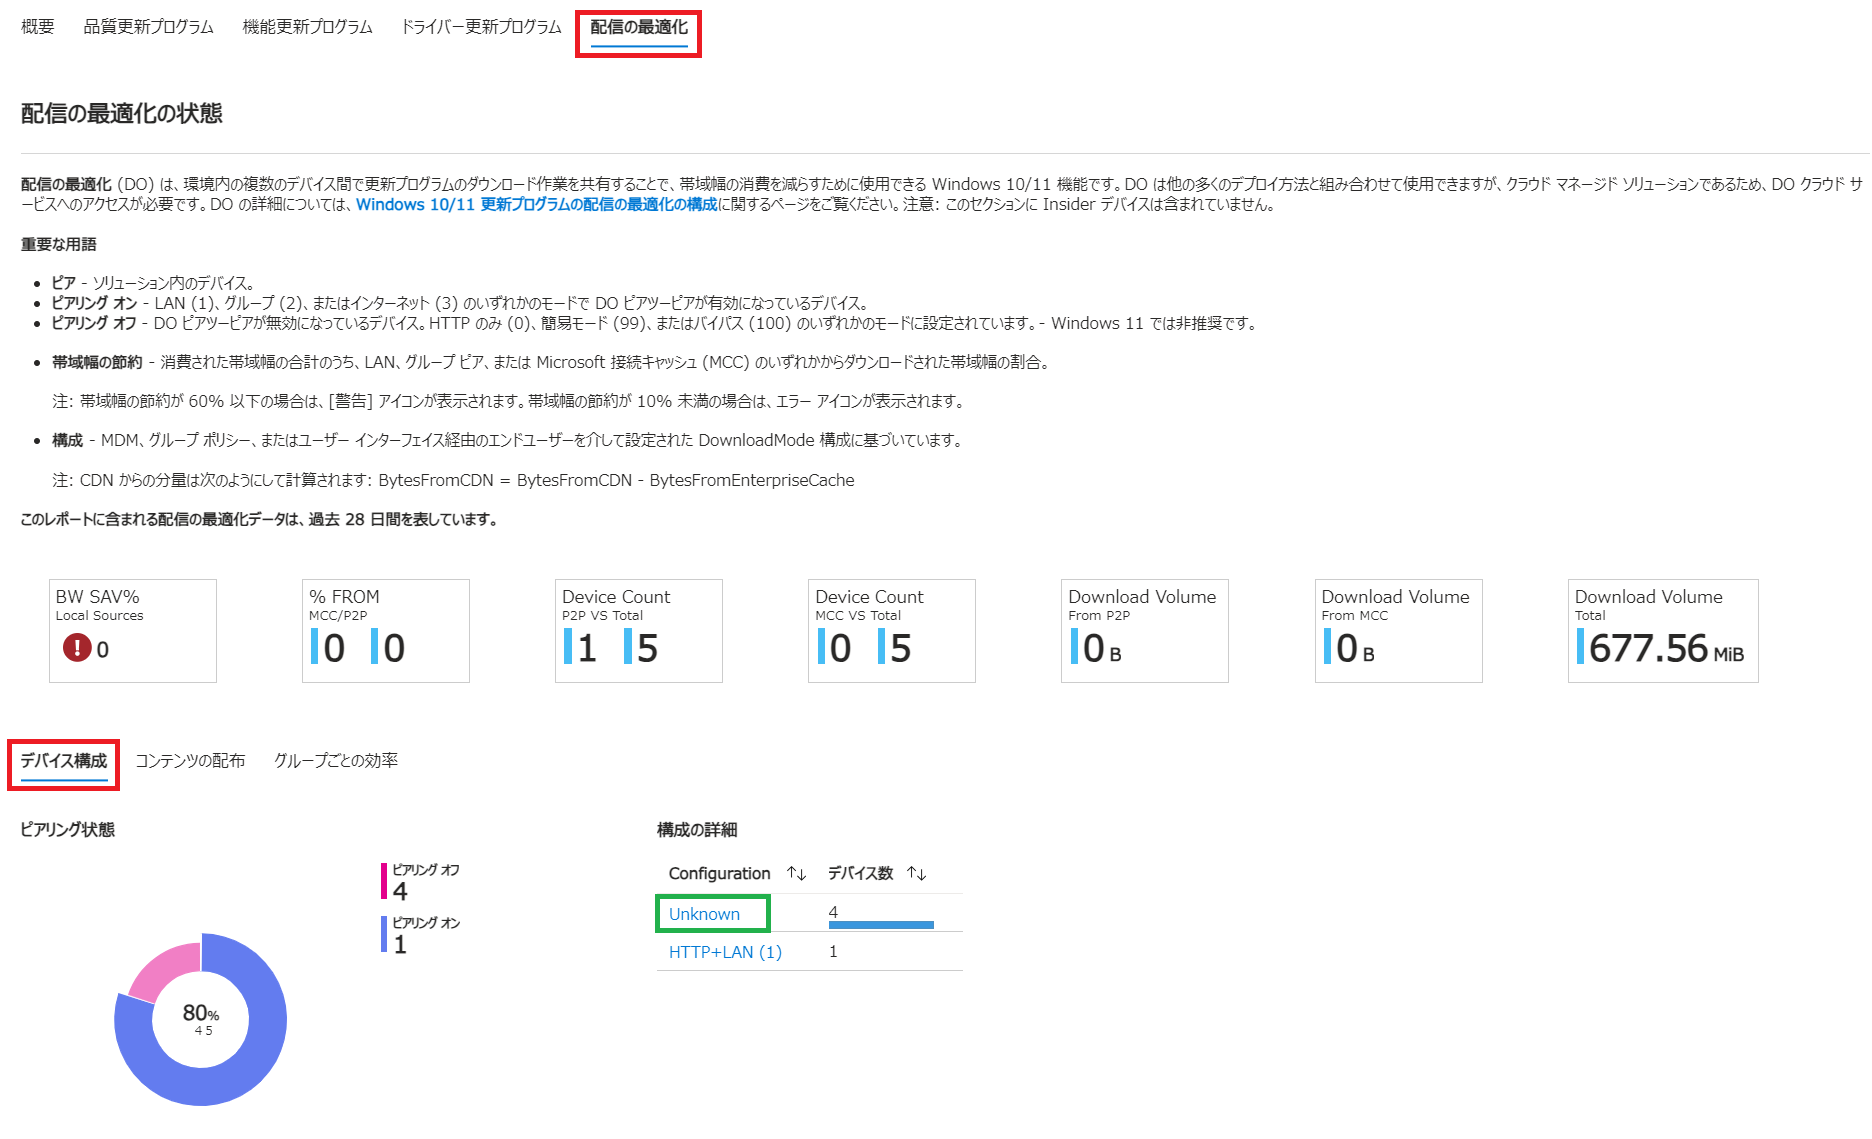Click the 677.56 MiB total value
The height and width of the screenshot is (1139, 1872).
coord(1666,648)
